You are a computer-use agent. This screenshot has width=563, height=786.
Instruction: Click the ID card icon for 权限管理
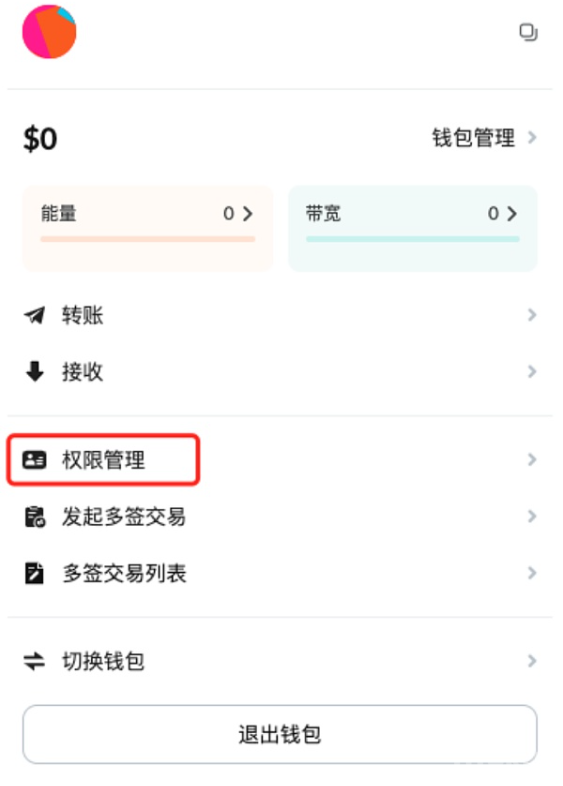35,460
